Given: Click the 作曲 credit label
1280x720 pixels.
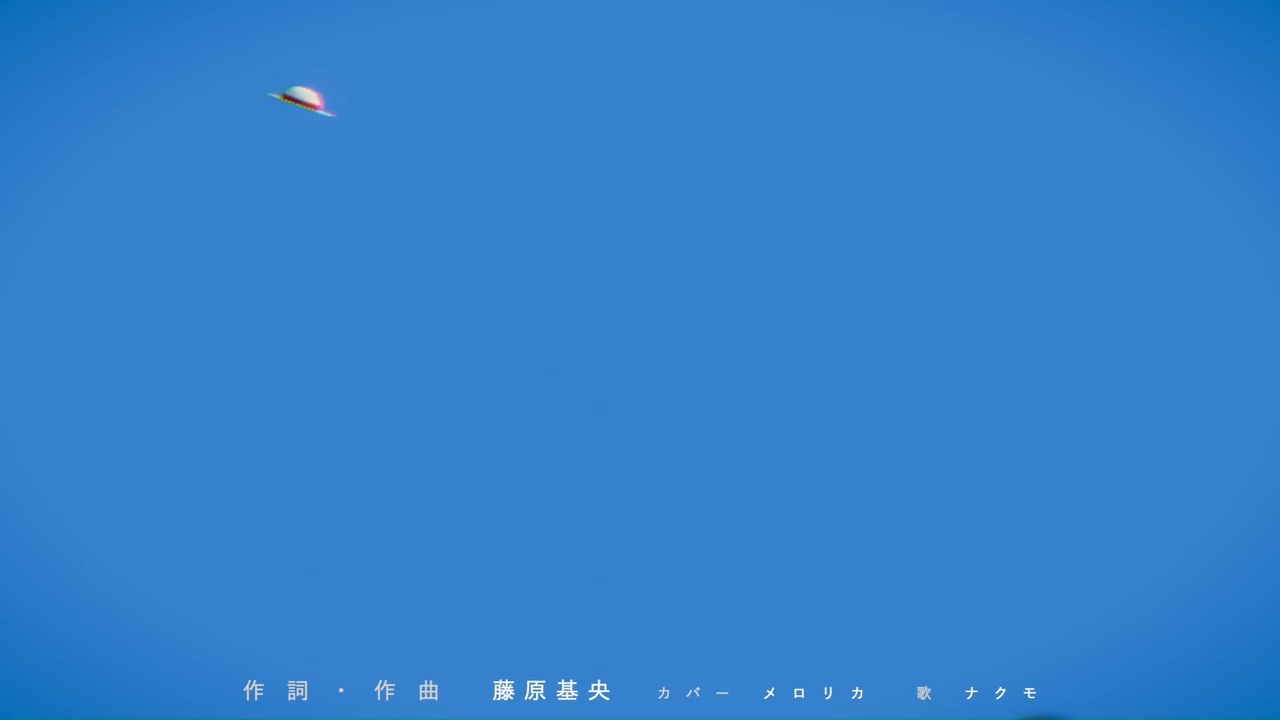Looking at the screenshot, I should pos(407,691).
